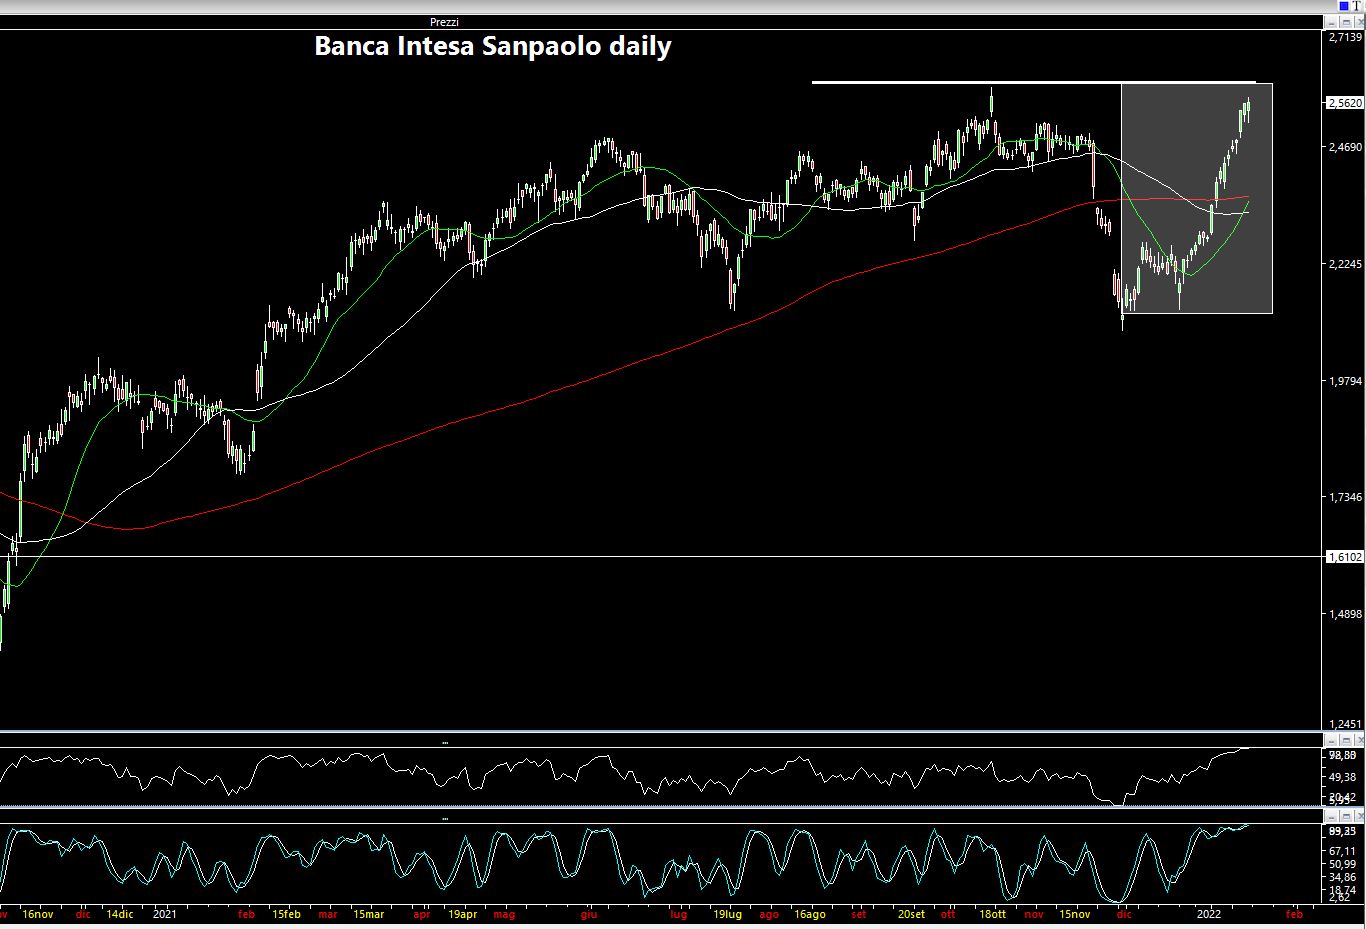Click the 20set date label
The width and height of the screenshot is (1366, 929).
tap(911, 914)
